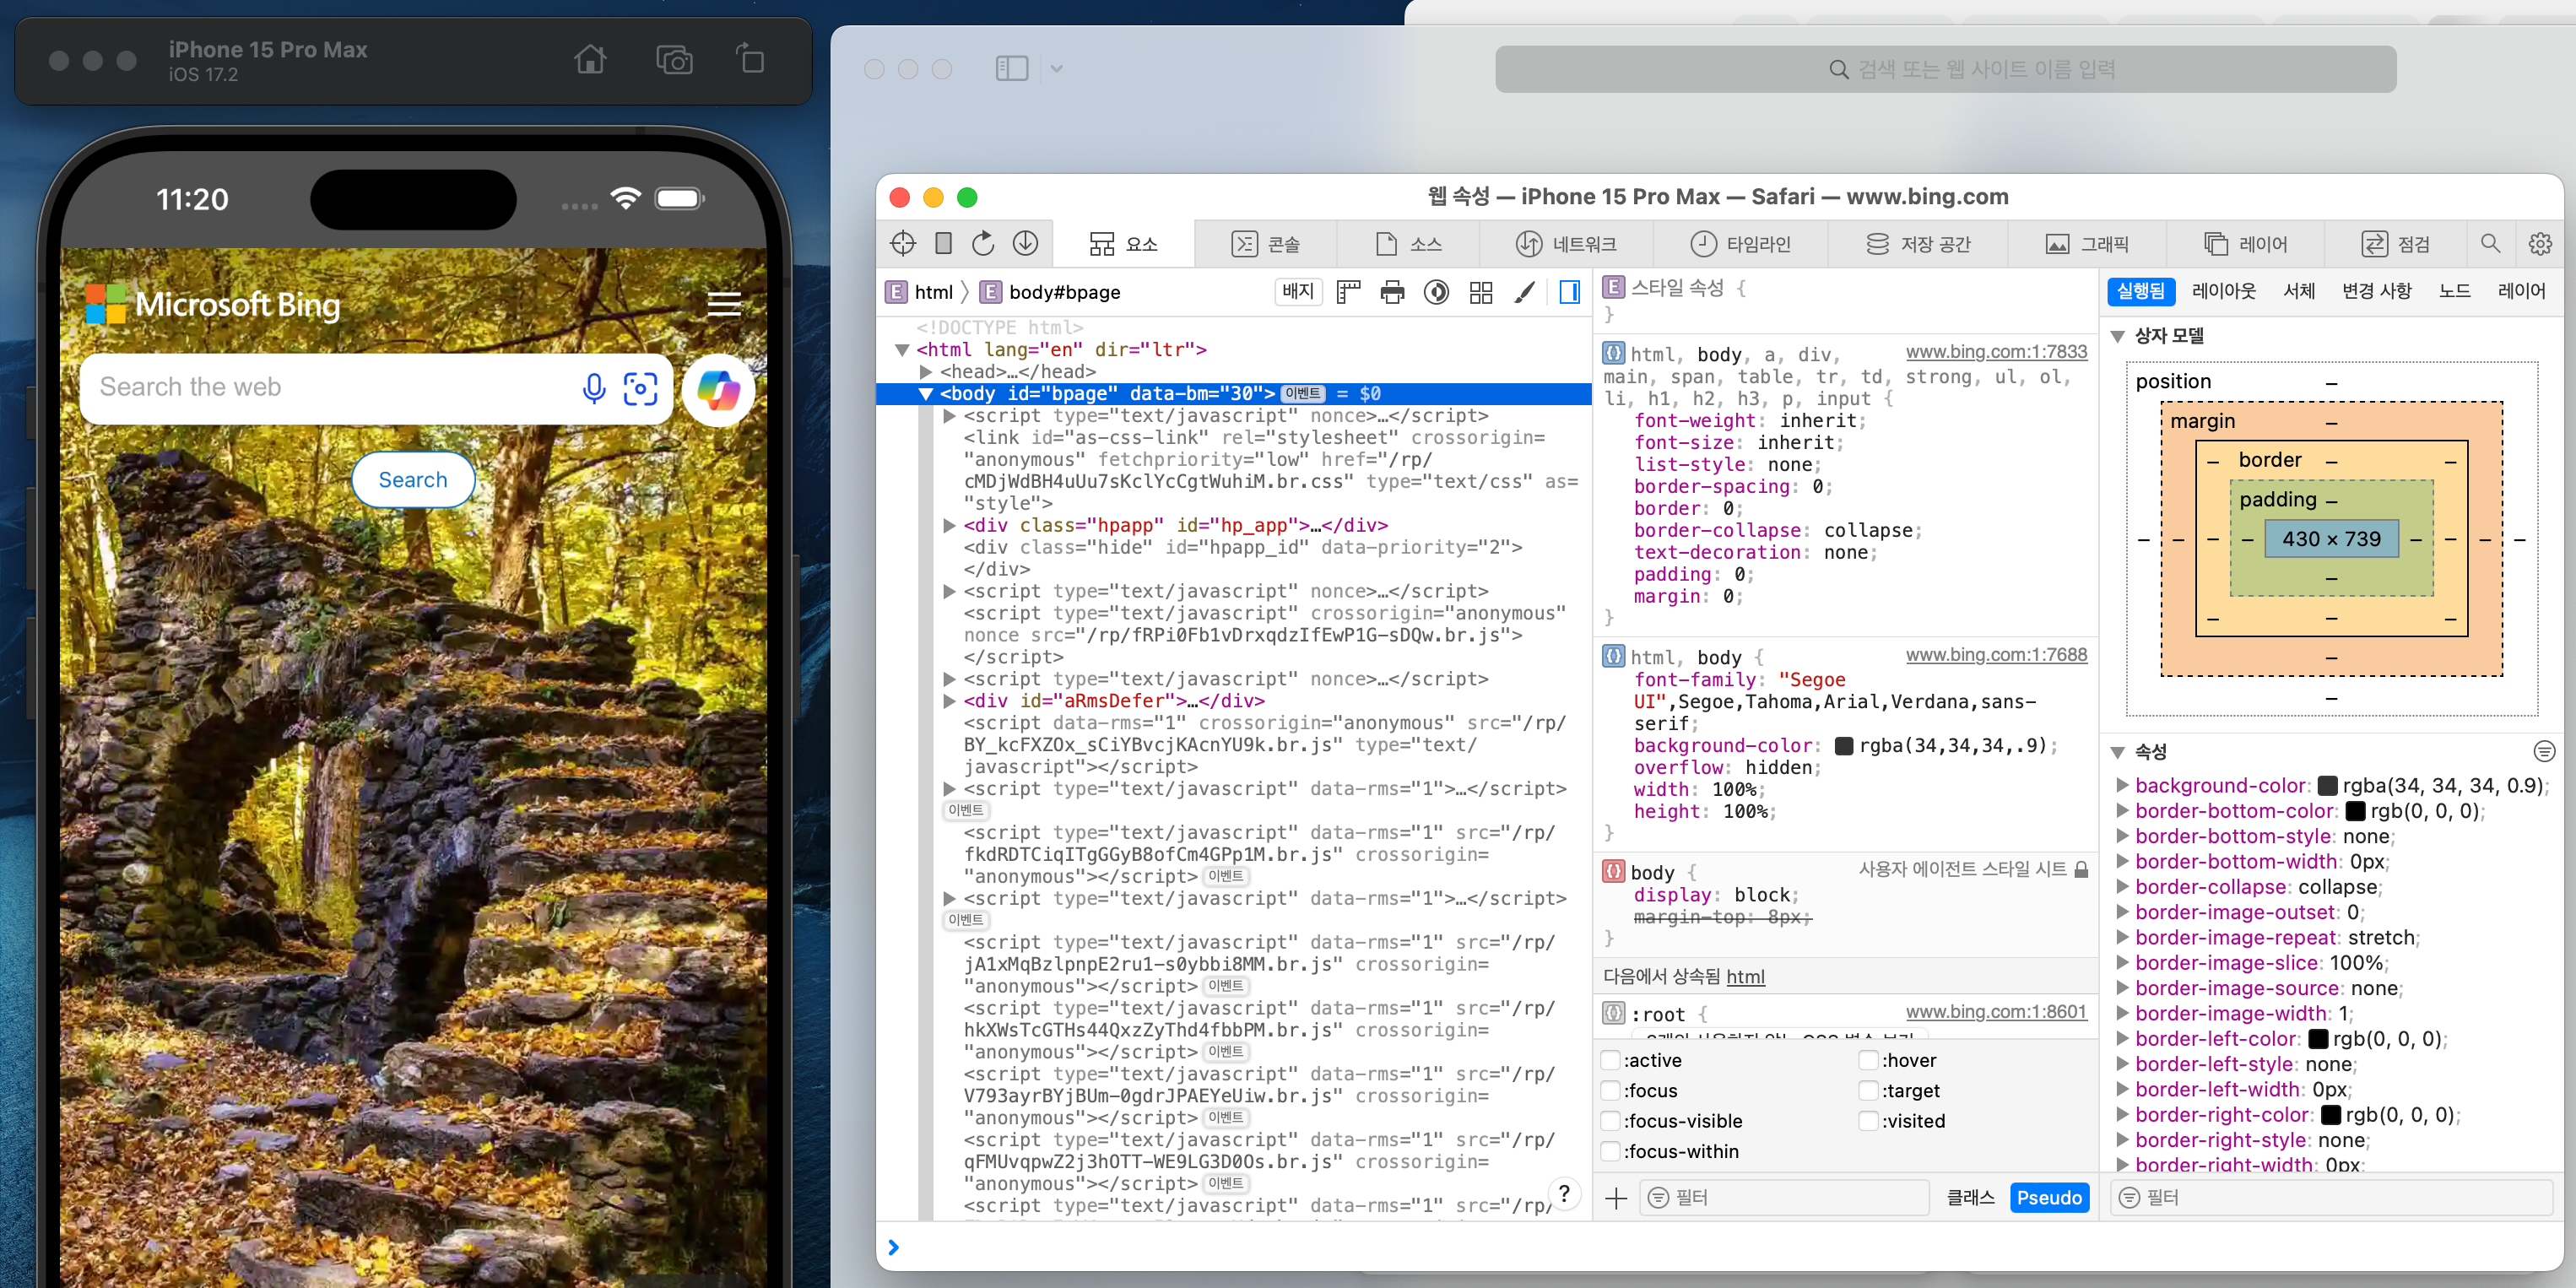Click the help question mark button

(1564, 1193)
